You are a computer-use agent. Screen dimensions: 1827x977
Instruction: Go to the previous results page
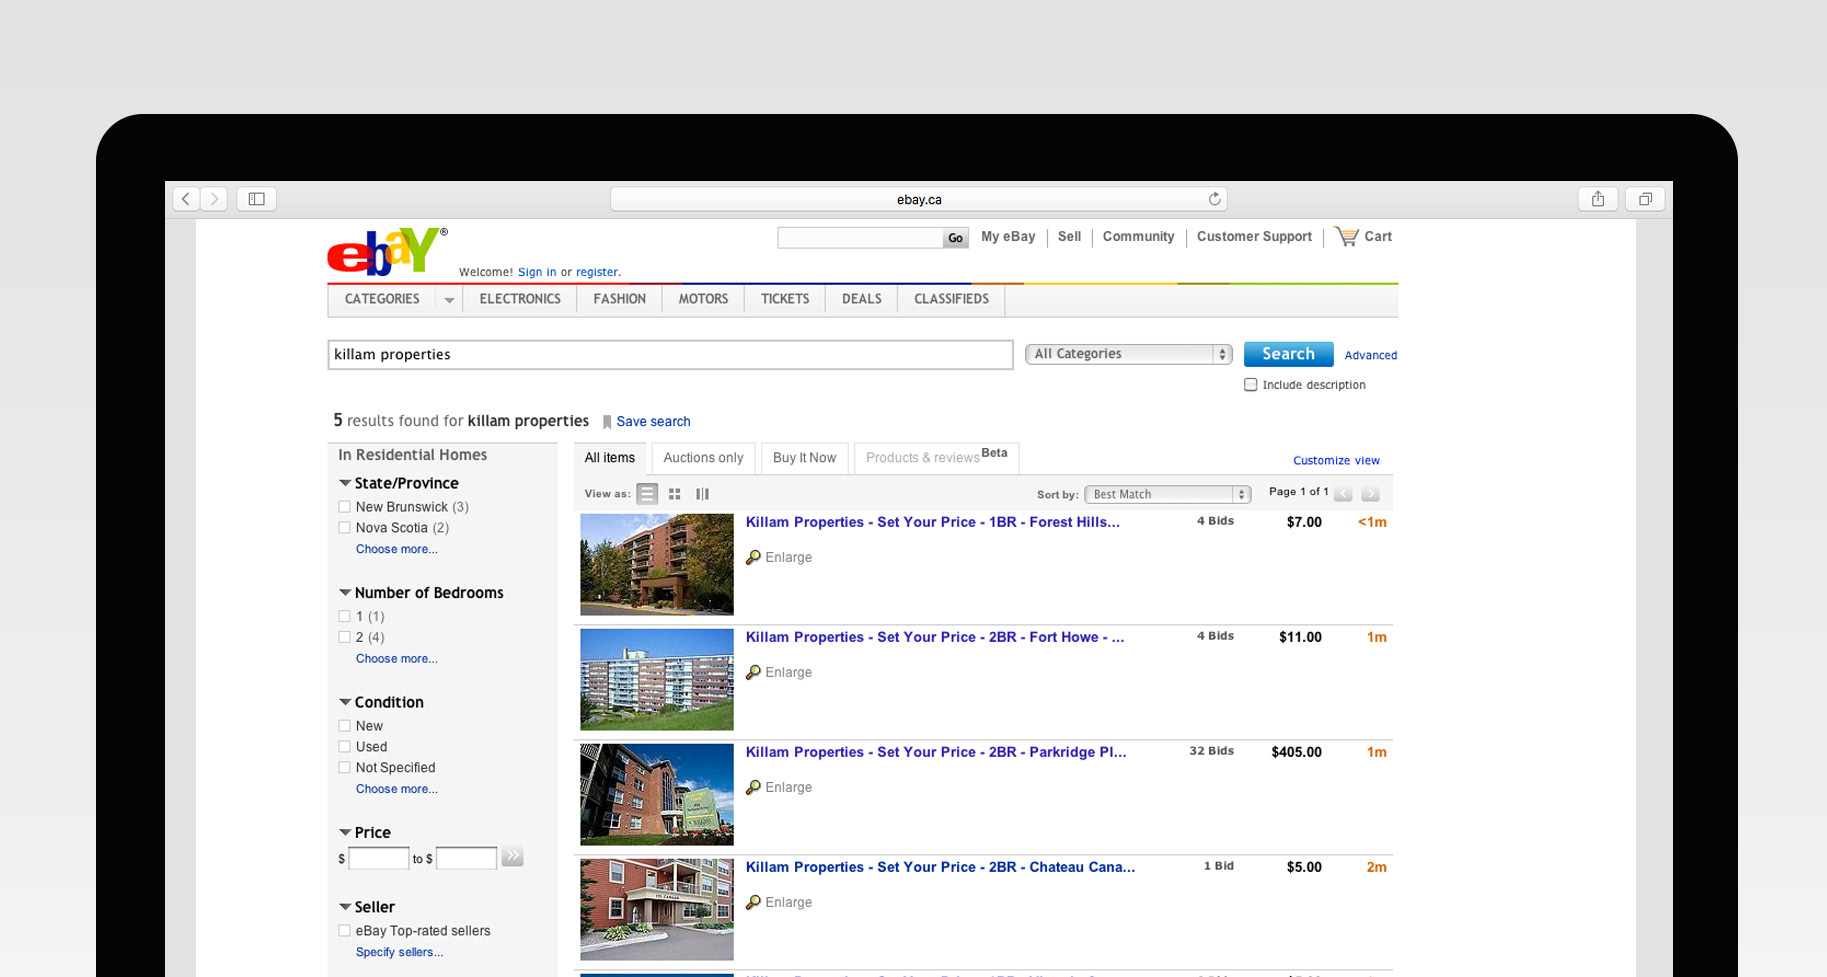click(x=1343, y=494)
